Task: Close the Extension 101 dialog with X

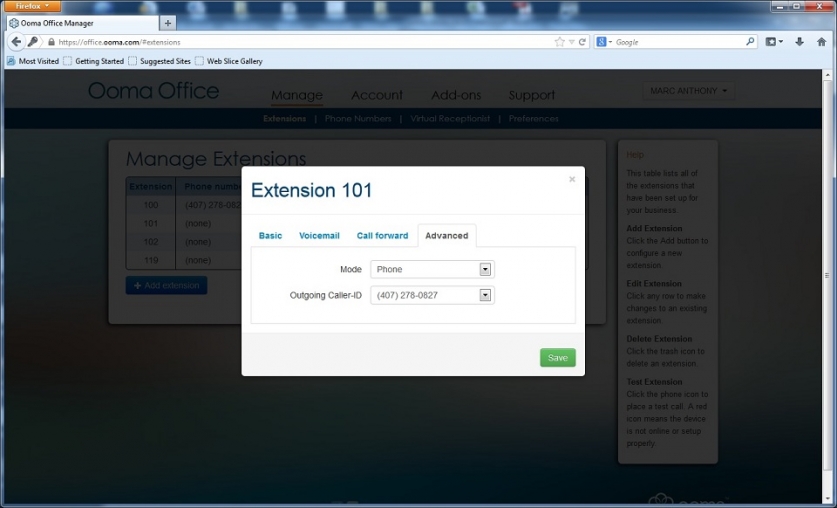Action: [x=572, y=179]
